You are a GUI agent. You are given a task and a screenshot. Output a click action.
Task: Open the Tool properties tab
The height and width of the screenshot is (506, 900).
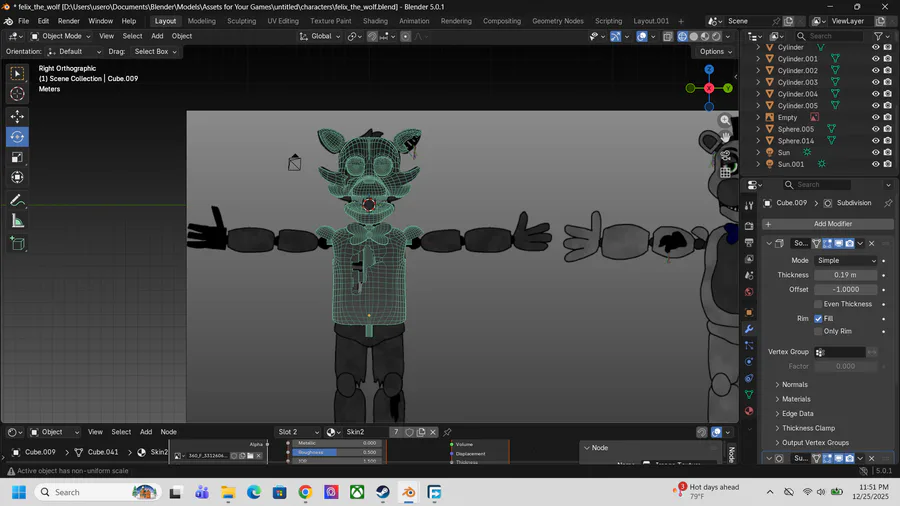click(749, 205)
